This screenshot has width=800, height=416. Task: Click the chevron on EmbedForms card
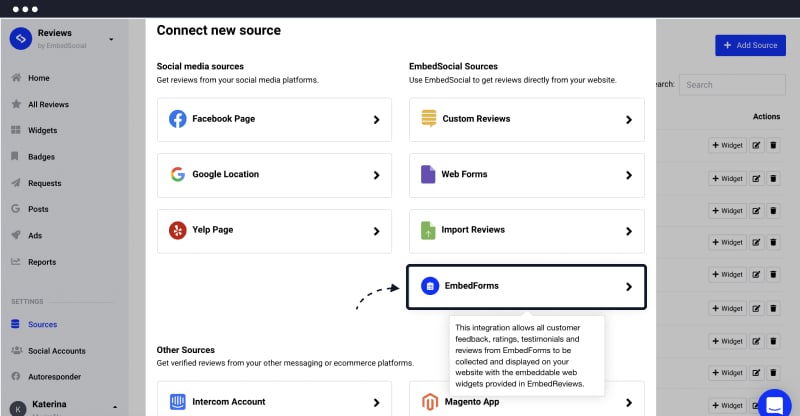(629, 287)
